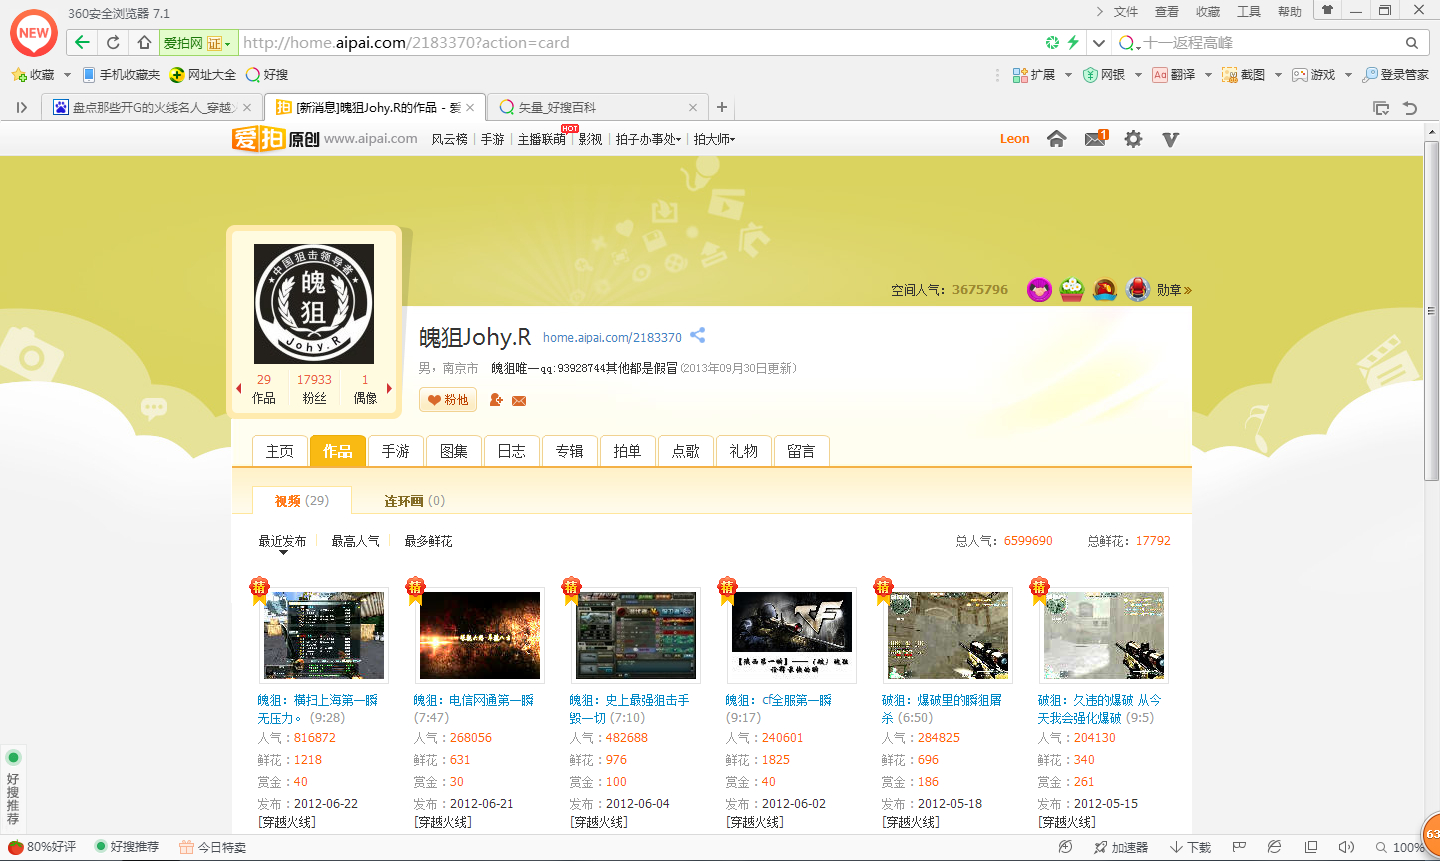Switch to the 主页 profile tab
This screenshot has height=861, width=1440.
[280, 451]
